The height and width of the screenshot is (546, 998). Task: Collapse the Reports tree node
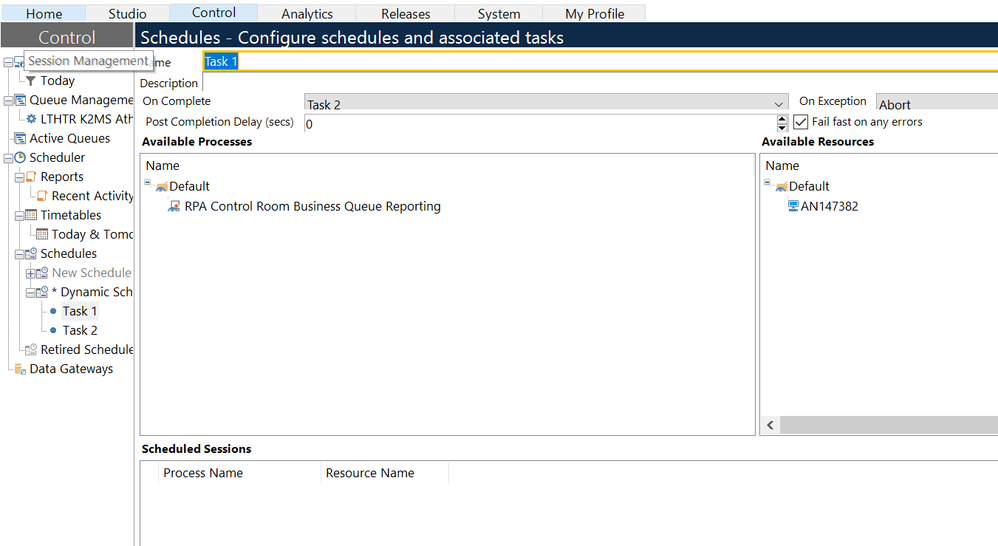tap(19, 177)
